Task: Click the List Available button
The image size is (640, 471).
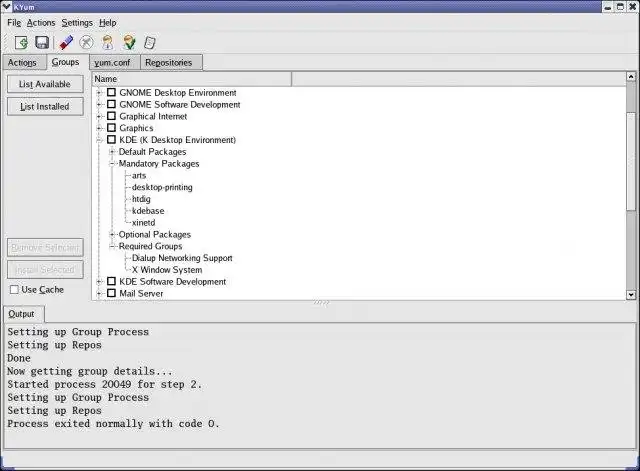Action: tap(45, 84)
